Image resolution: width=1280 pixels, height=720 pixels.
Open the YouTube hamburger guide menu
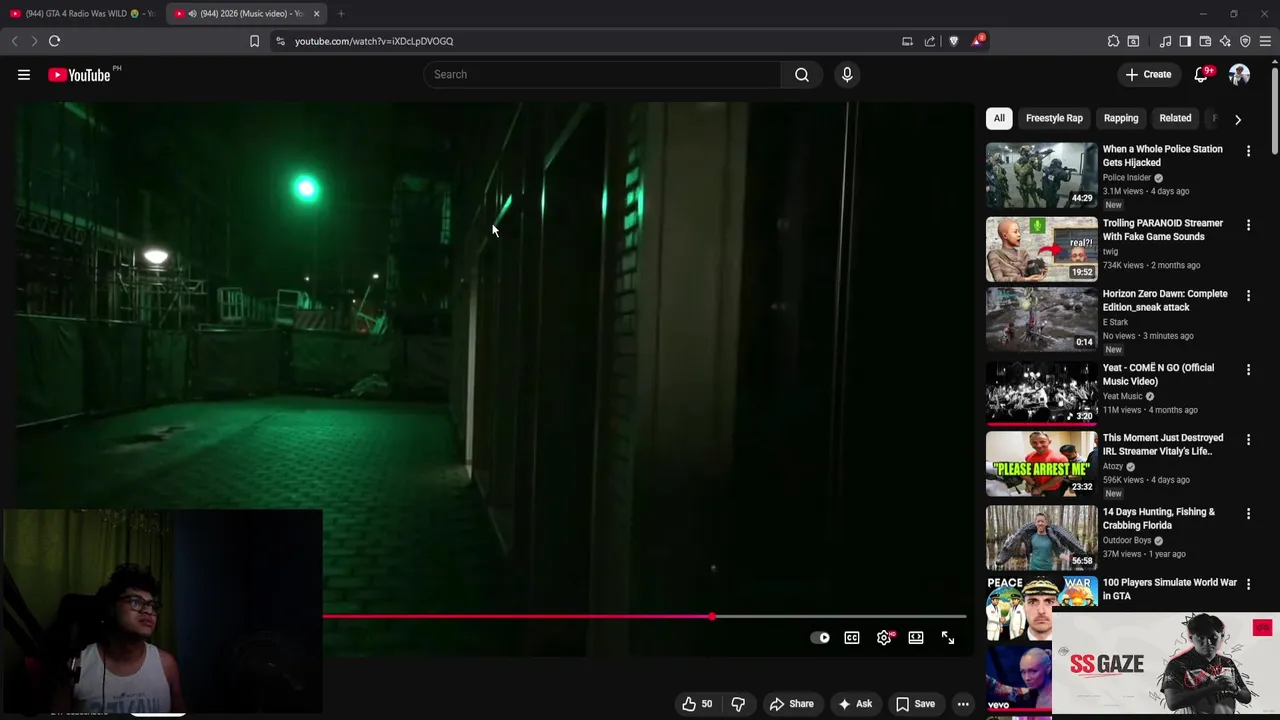click(24, 75)
